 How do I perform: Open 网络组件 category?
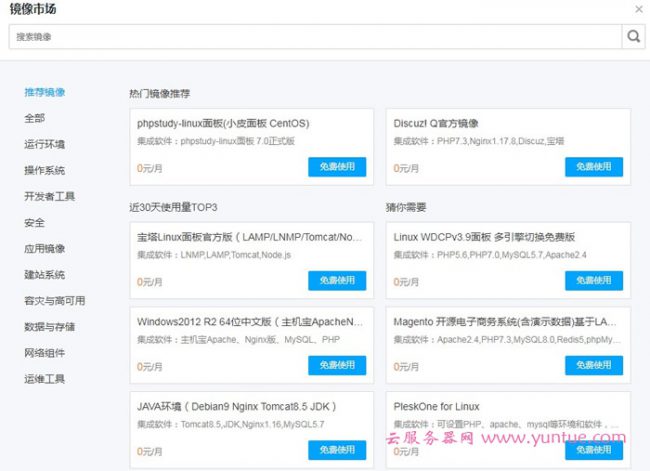pos(44,353)
